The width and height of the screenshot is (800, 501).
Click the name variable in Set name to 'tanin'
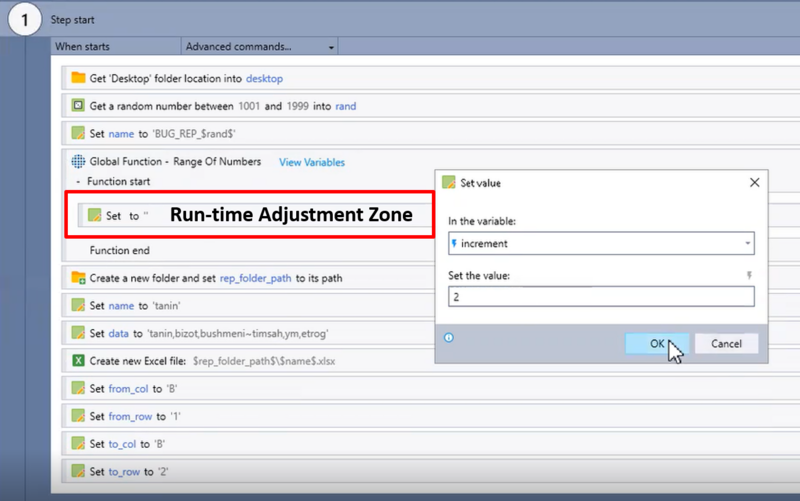(x=121, y=306)
